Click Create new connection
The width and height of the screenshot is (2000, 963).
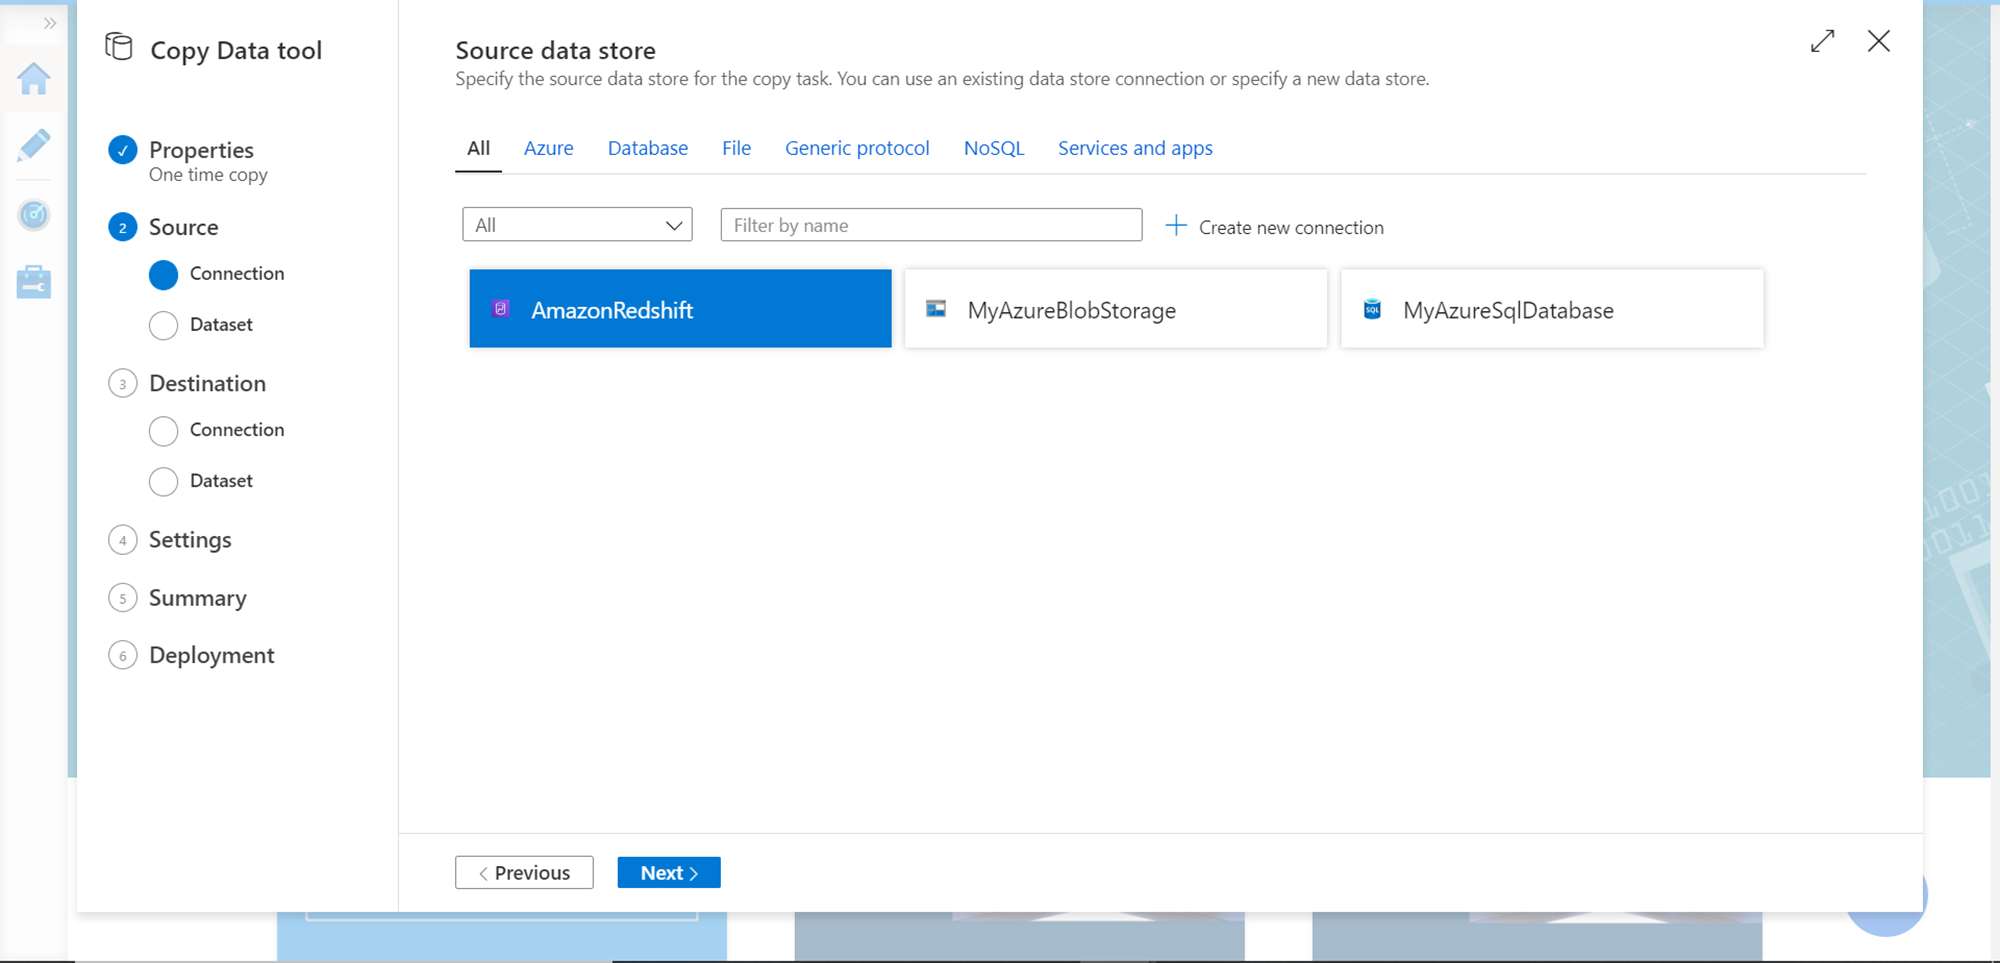click(x=1275, y=227)
